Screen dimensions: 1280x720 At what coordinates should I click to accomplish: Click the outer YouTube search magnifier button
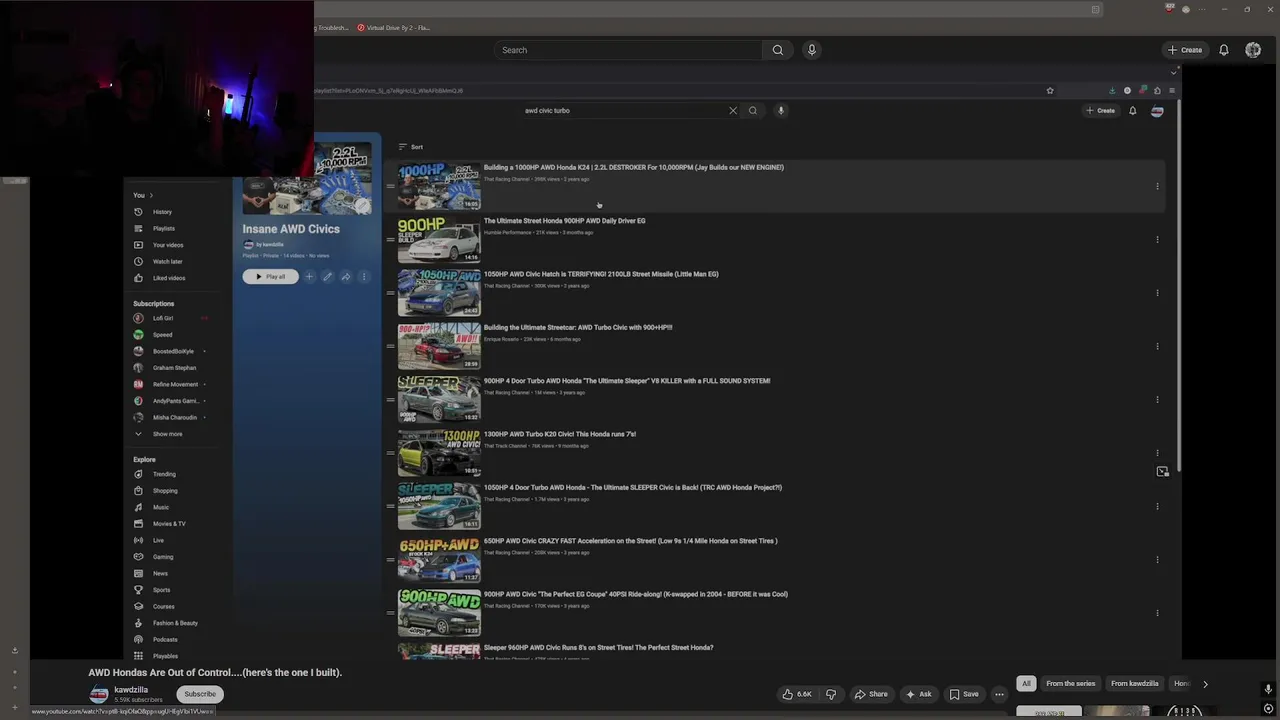click(x=777, y=50)
